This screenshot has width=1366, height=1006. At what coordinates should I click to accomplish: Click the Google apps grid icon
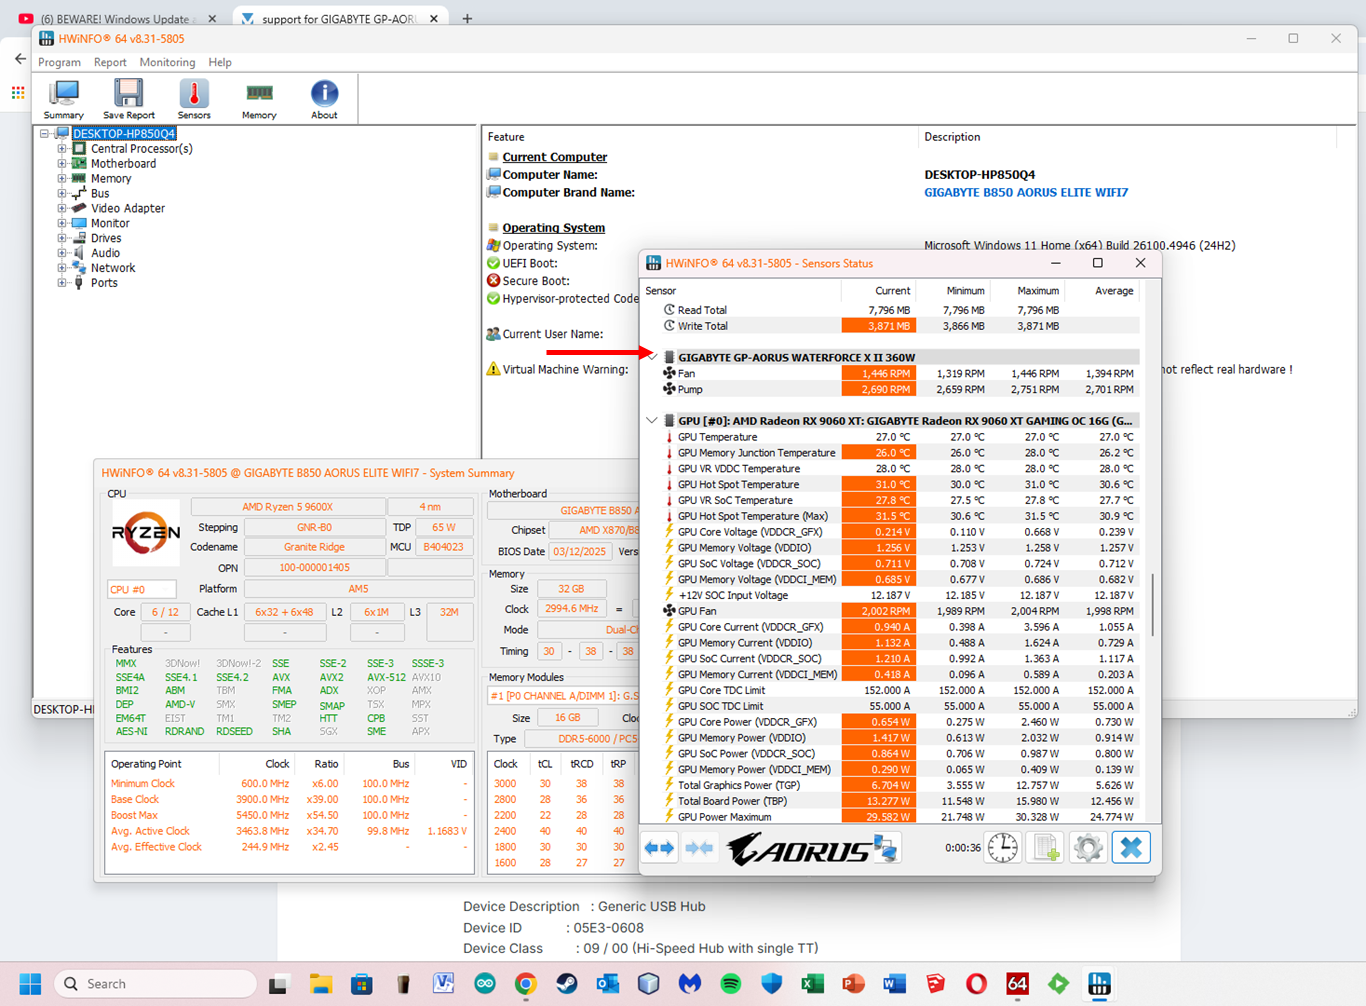click(18, 93)
